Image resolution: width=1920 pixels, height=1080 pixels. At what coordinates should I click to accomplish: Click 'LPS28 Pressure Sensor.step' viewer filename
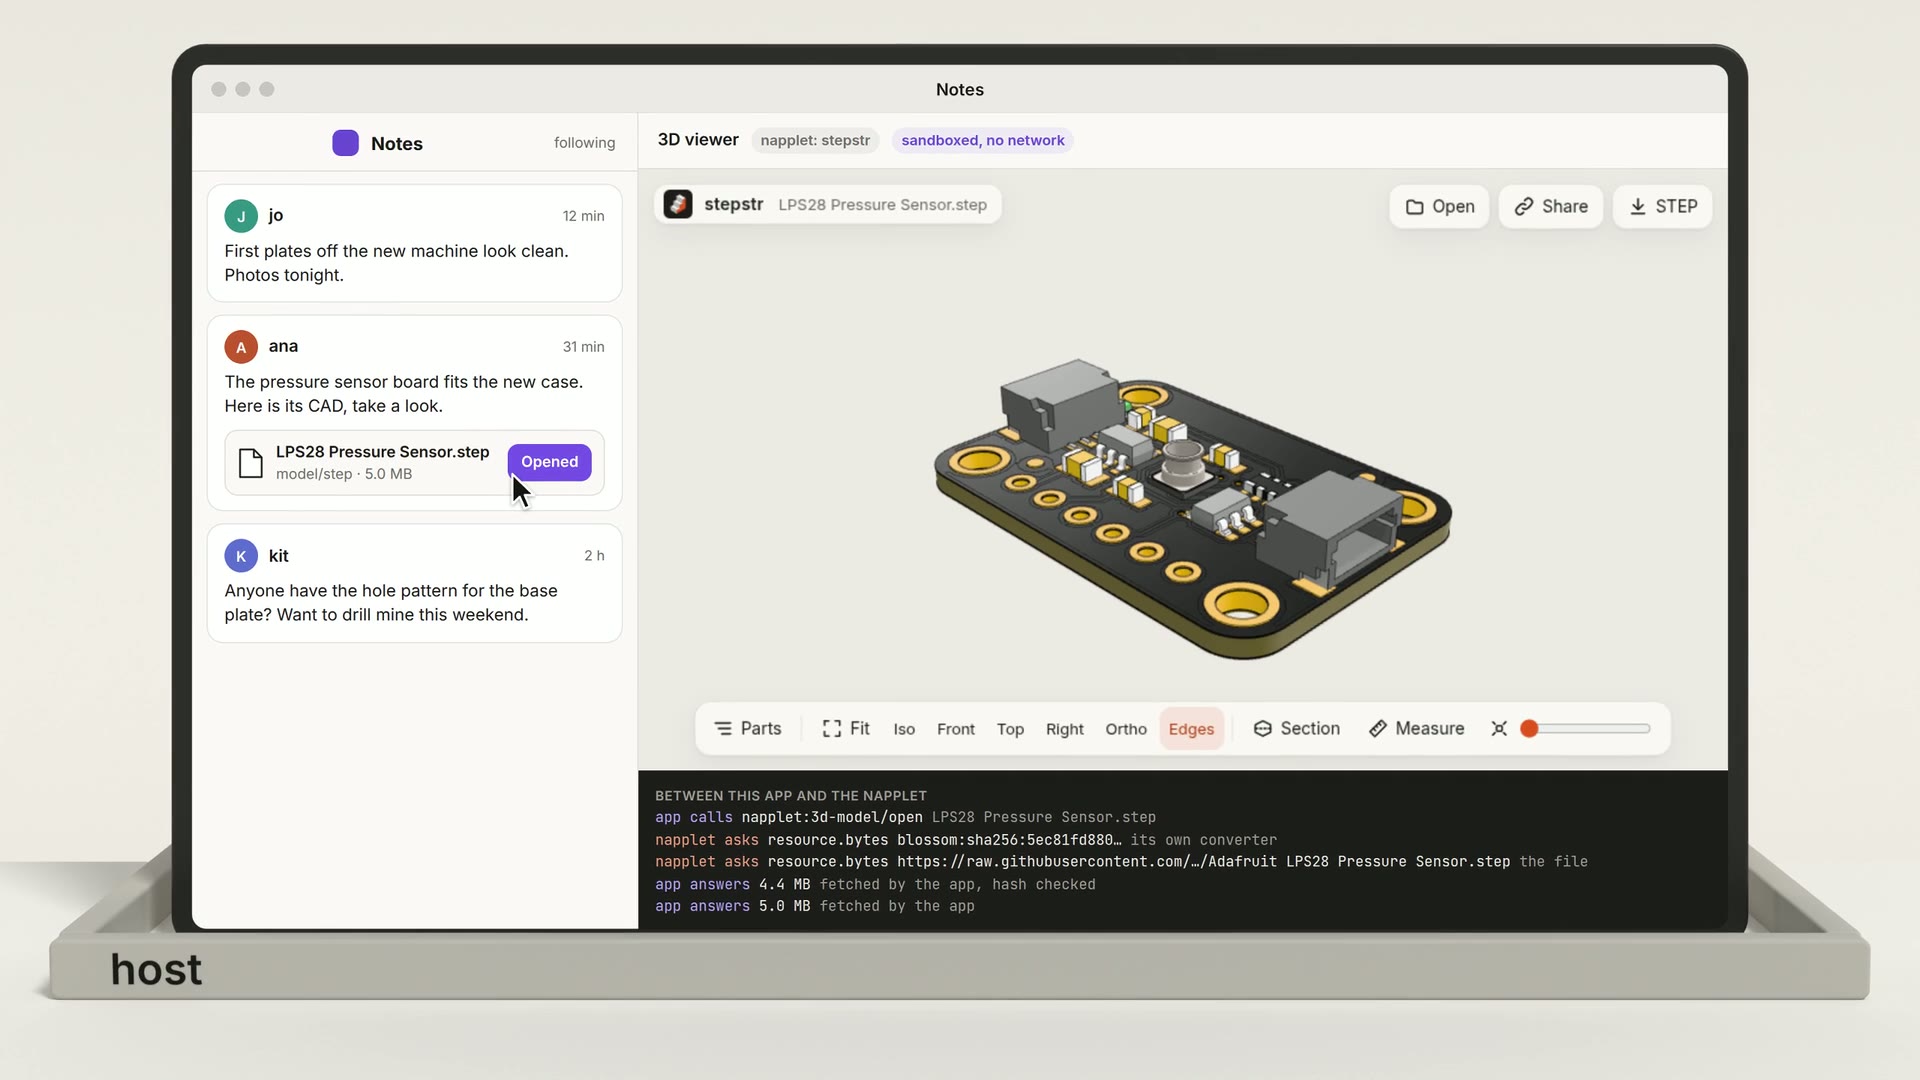click(882, 204)
